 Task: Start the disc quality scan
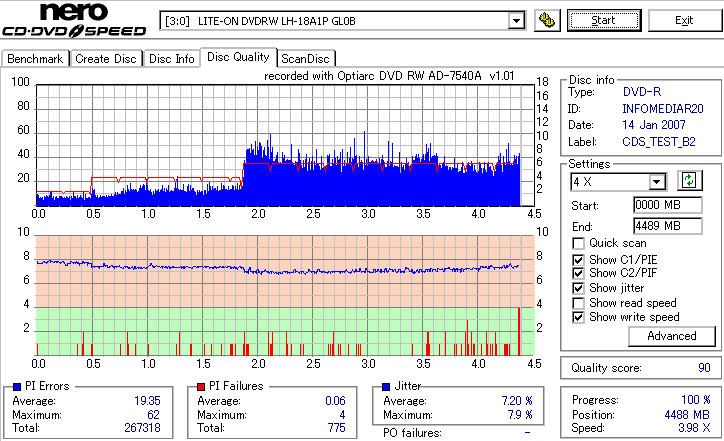(x=604, y=21)
